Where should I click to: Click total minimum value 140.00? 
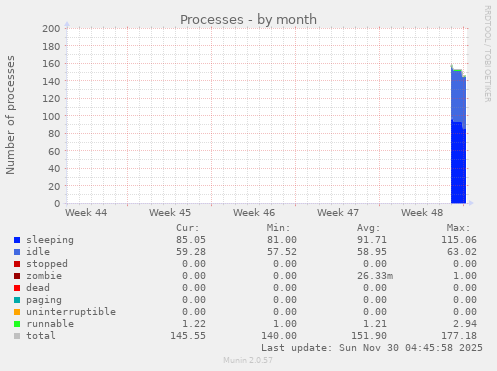[279, 336]
